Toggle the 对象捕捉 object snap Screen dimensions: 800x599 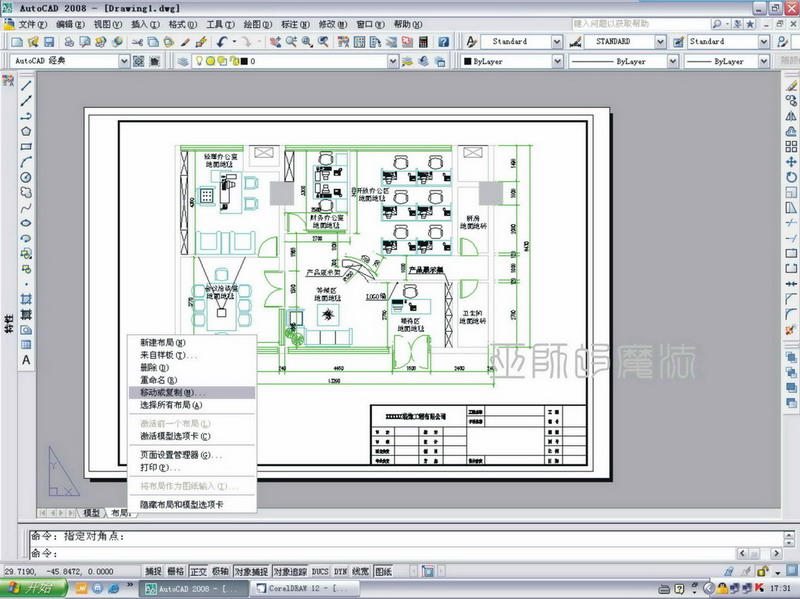click(252, 571)
